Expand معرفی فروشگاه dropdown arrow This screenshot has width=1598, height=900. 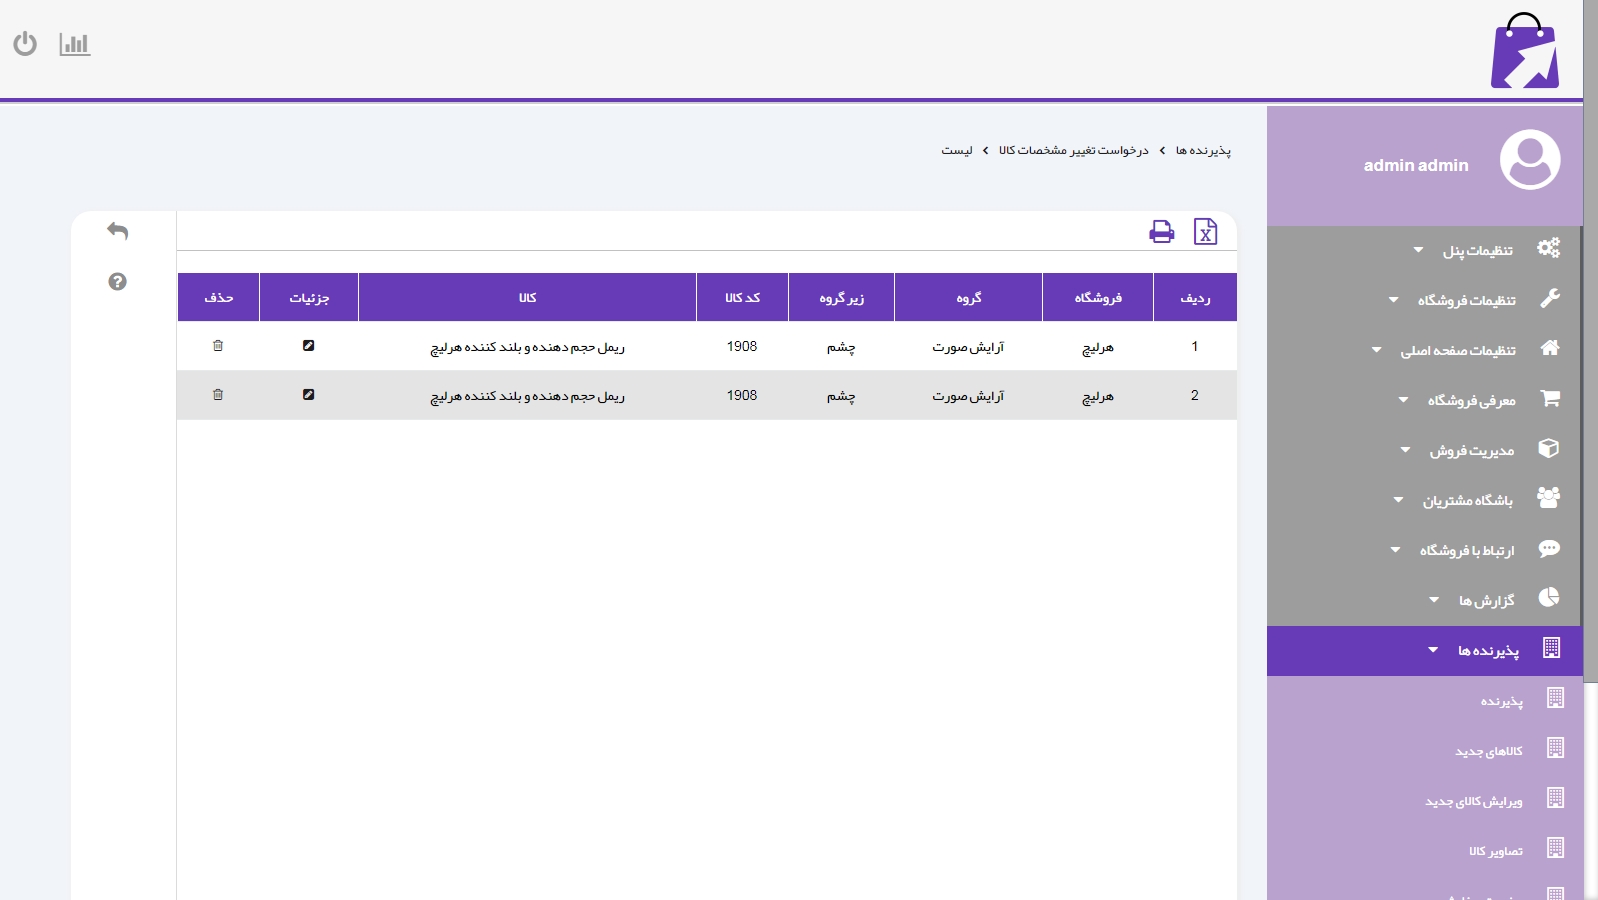click(x=1404, y=400)
